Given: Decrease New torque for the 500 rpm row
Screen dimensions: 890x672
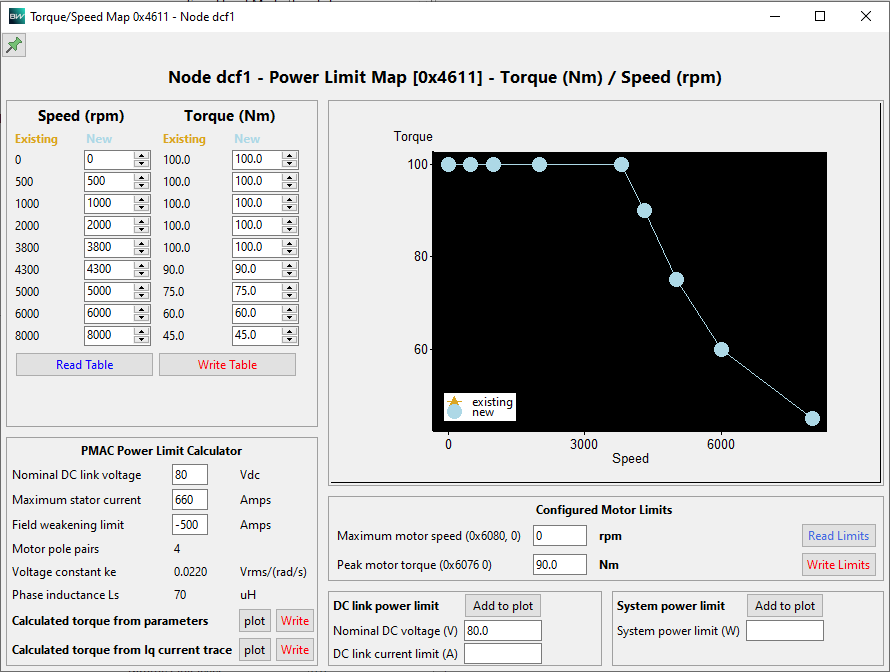Looking at the screenshot, I should [289, 186].
